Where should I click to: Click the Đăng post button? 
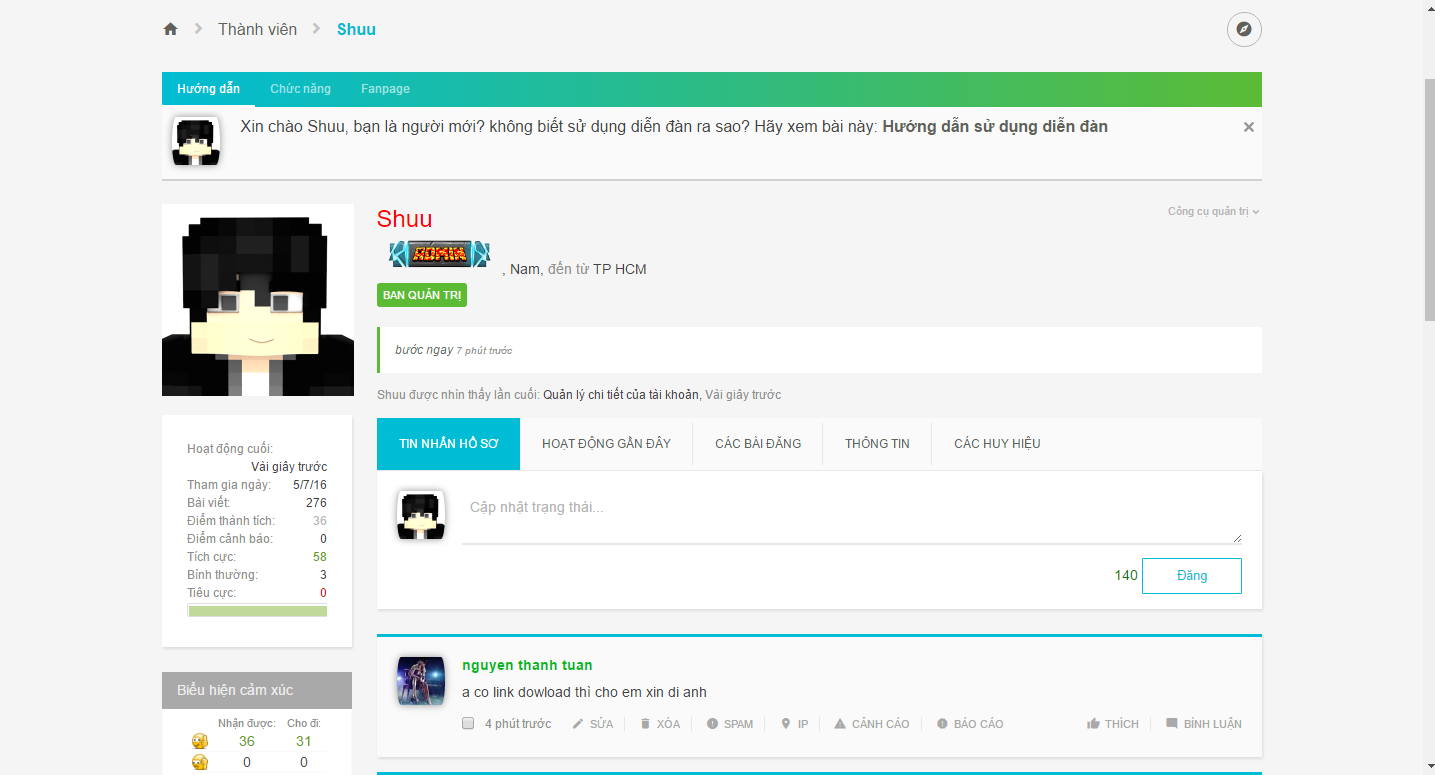[1192, 576]
